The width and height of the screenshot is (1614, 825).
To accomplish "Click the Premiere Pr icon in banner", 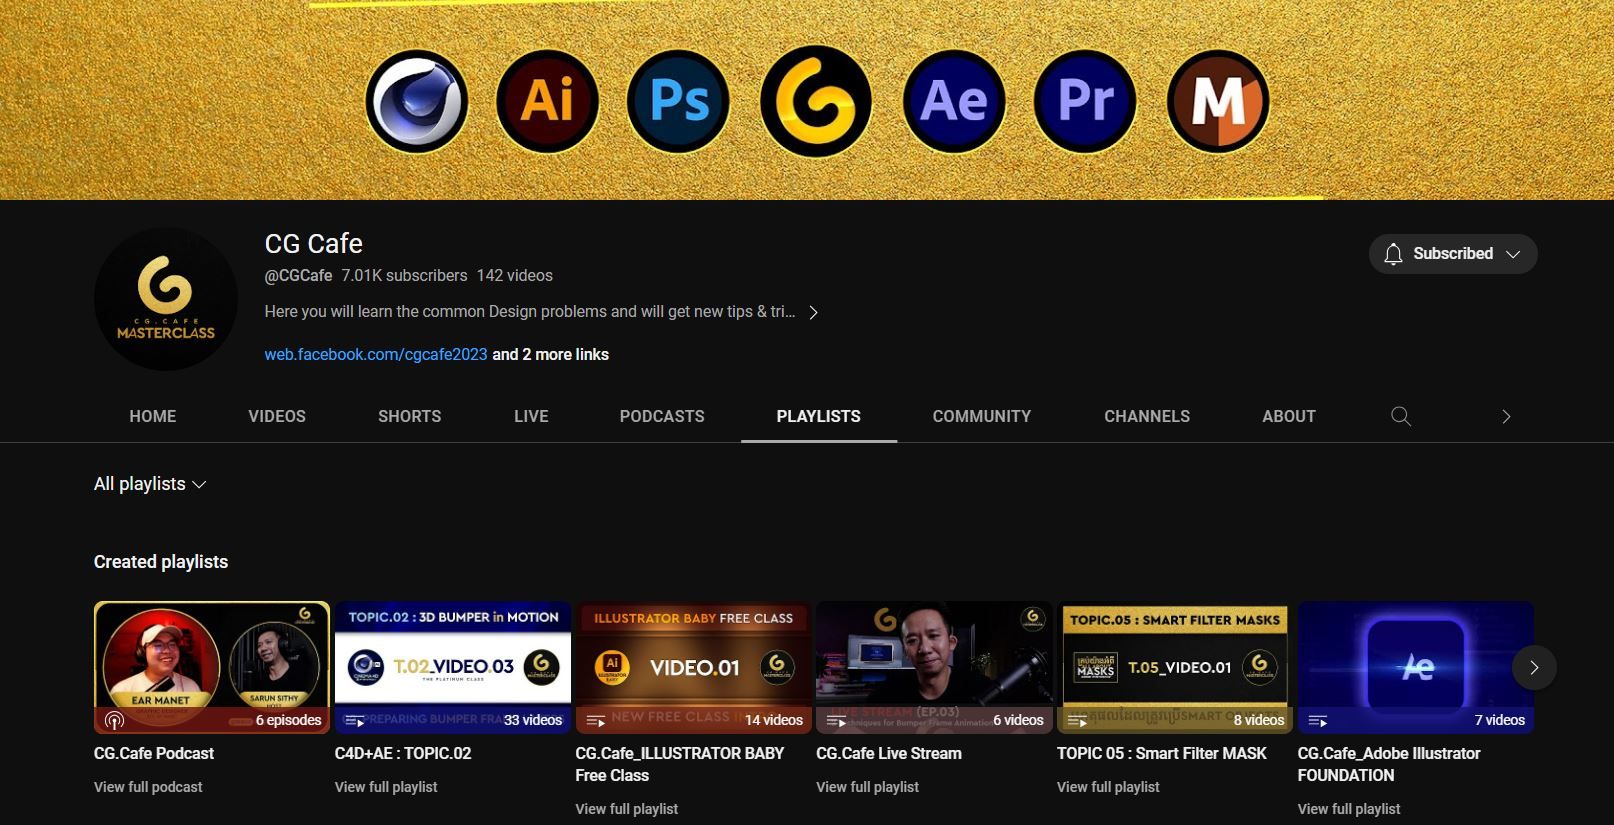I will [1085, 101].
